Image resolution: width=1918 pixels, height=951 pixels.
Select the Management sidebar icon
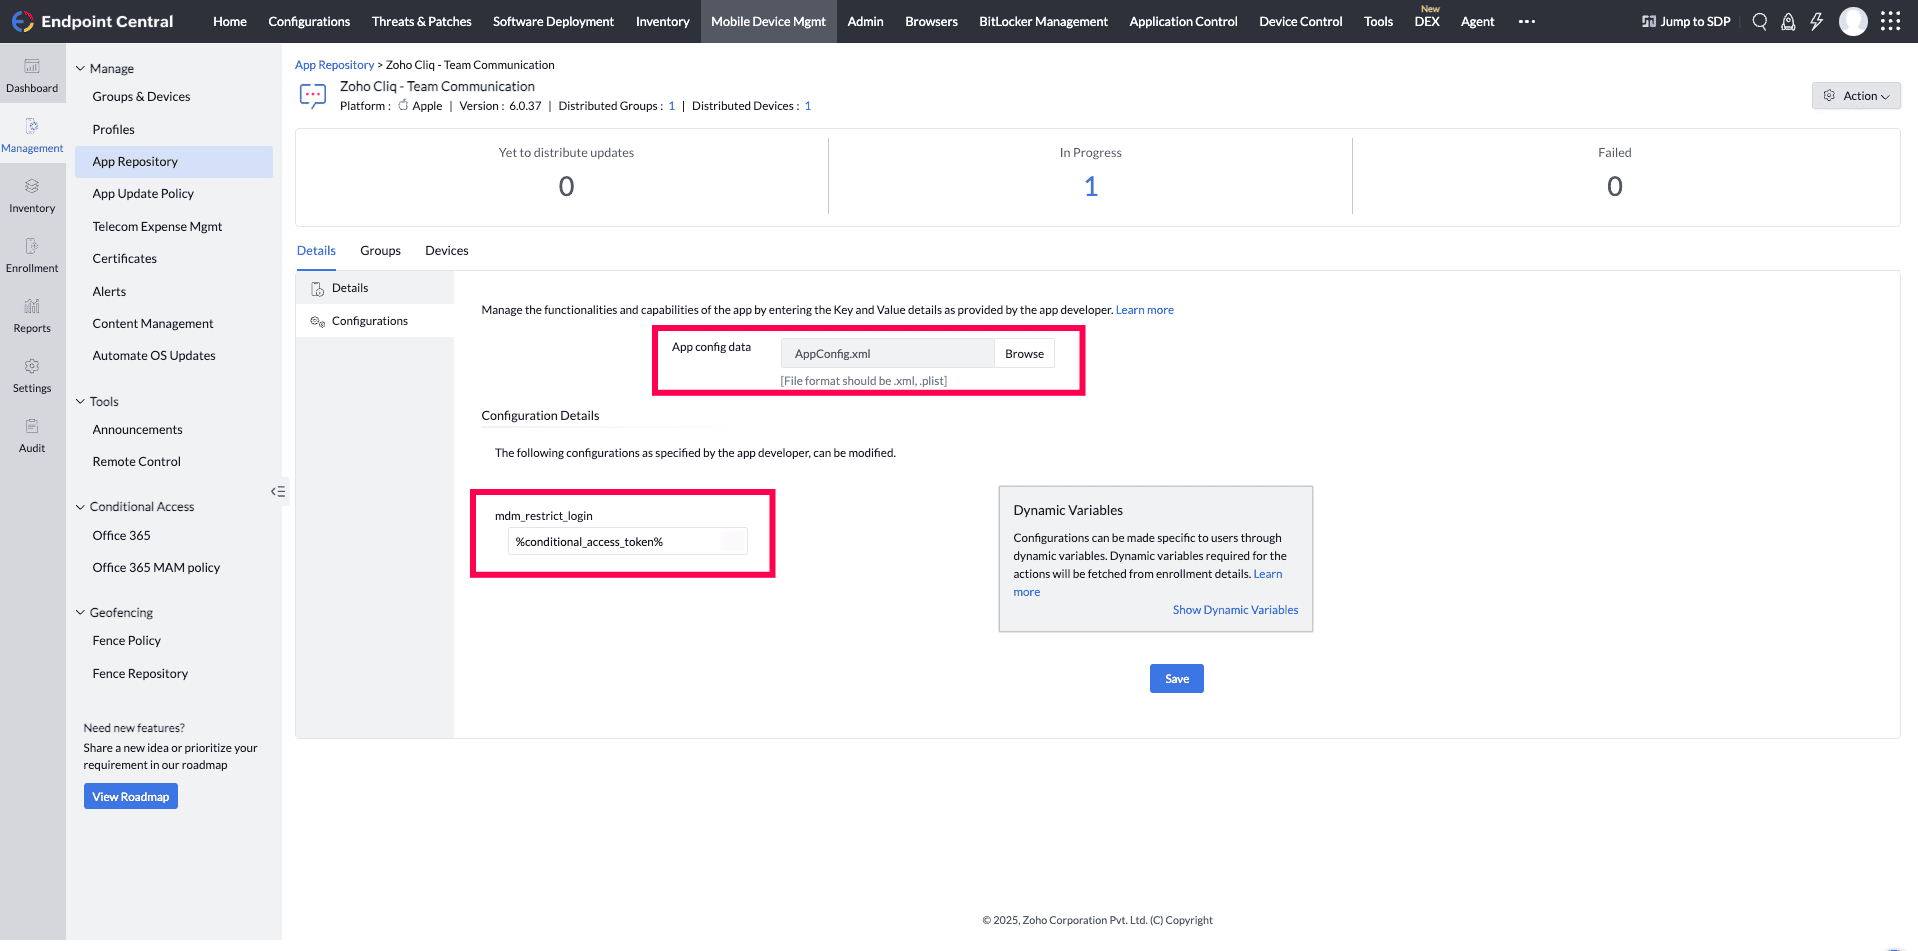(x=32, y=136)
